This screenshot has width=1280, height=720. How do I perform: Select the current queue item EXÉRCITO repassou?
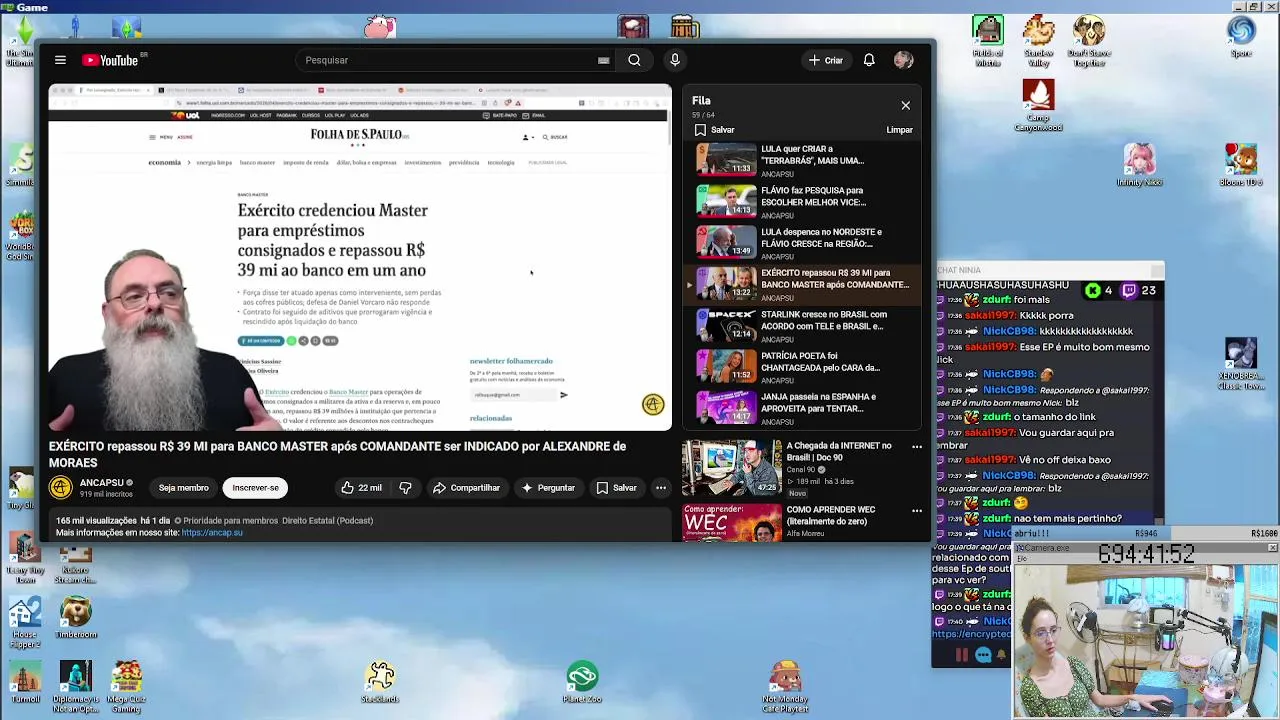(x=803, y=285)
